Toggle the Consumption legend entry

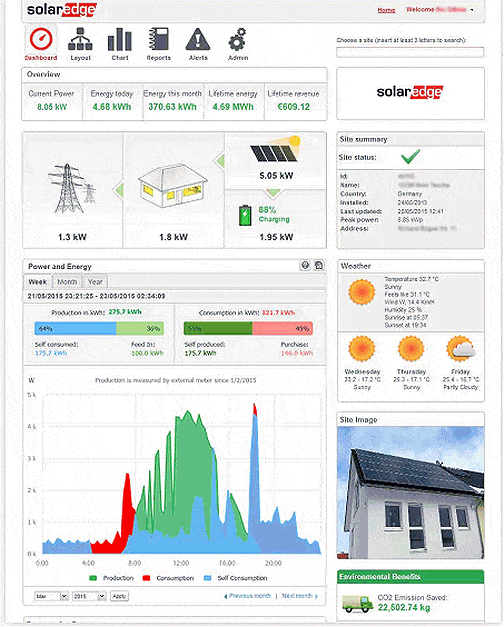pyautogui.click(x=168, y=578)
